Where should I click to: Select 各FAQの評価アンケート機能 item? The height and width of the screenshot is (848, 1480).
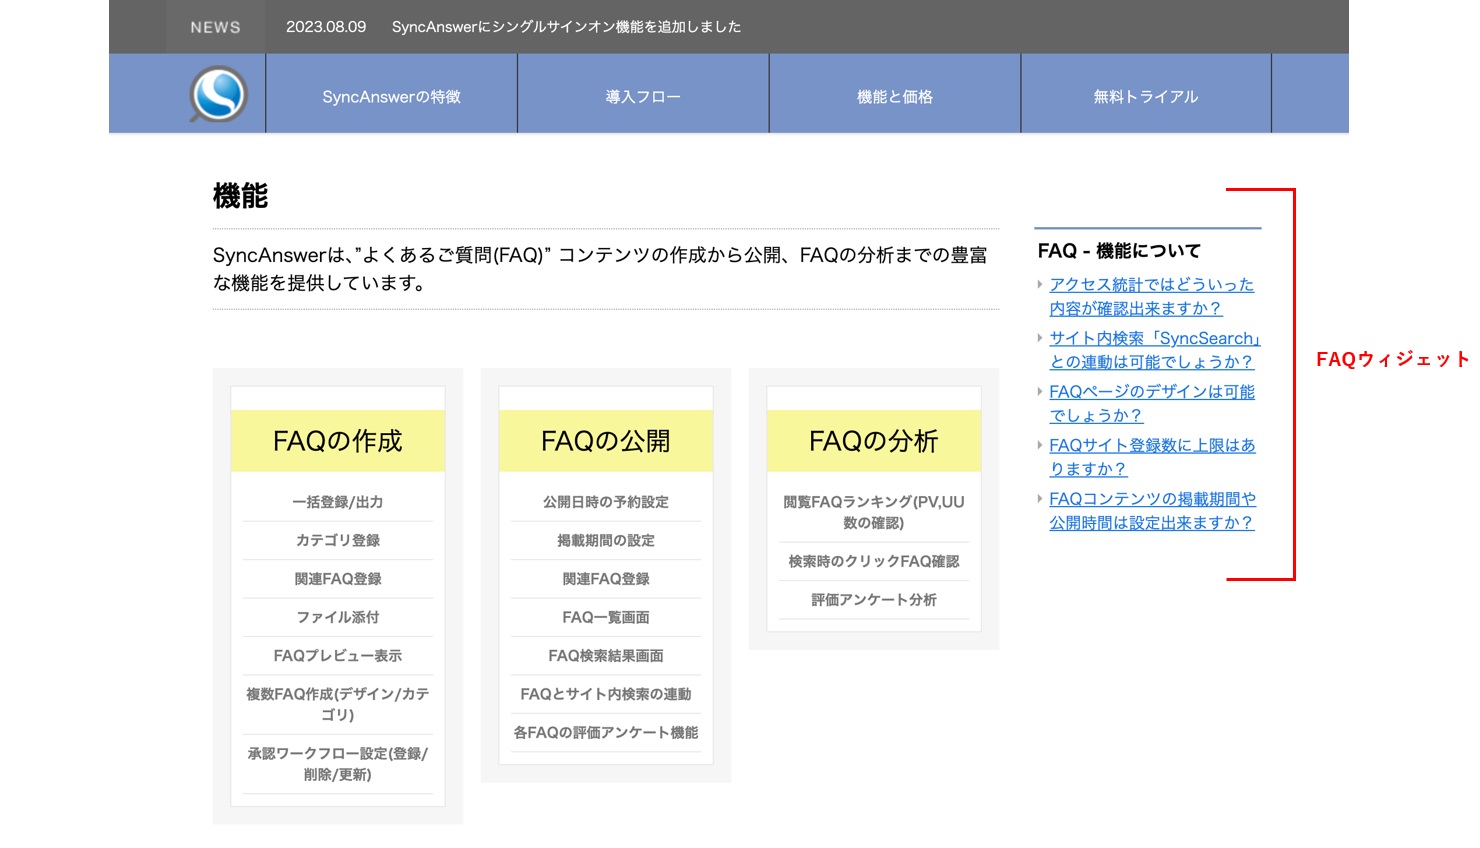coord(606,733)
